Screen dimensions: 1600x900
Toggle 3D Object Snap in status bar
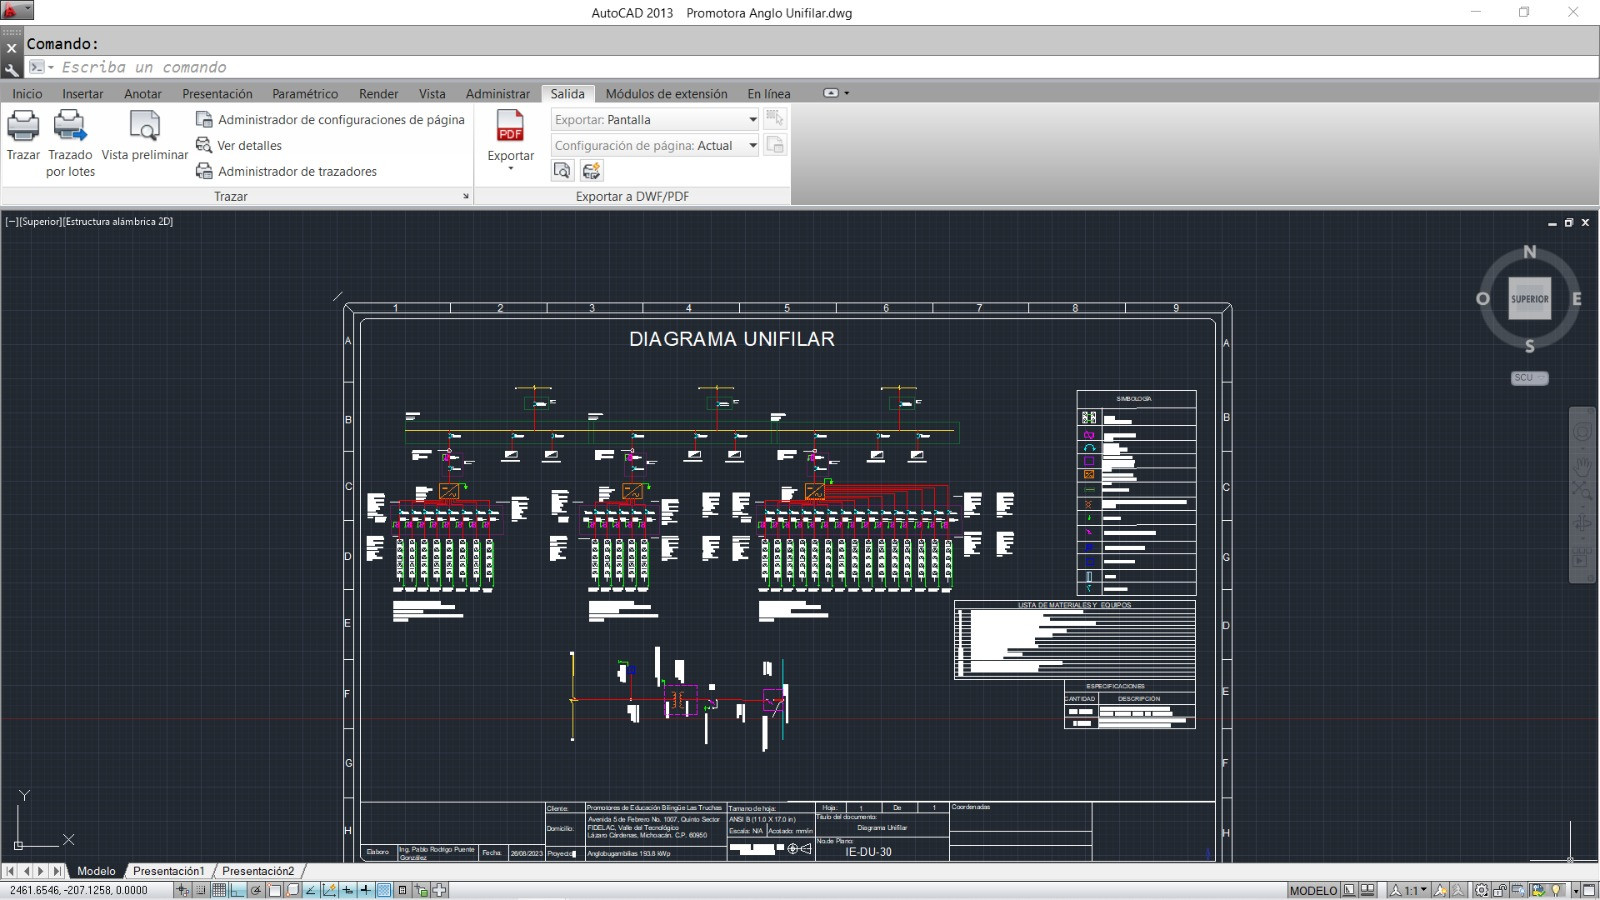292,890
